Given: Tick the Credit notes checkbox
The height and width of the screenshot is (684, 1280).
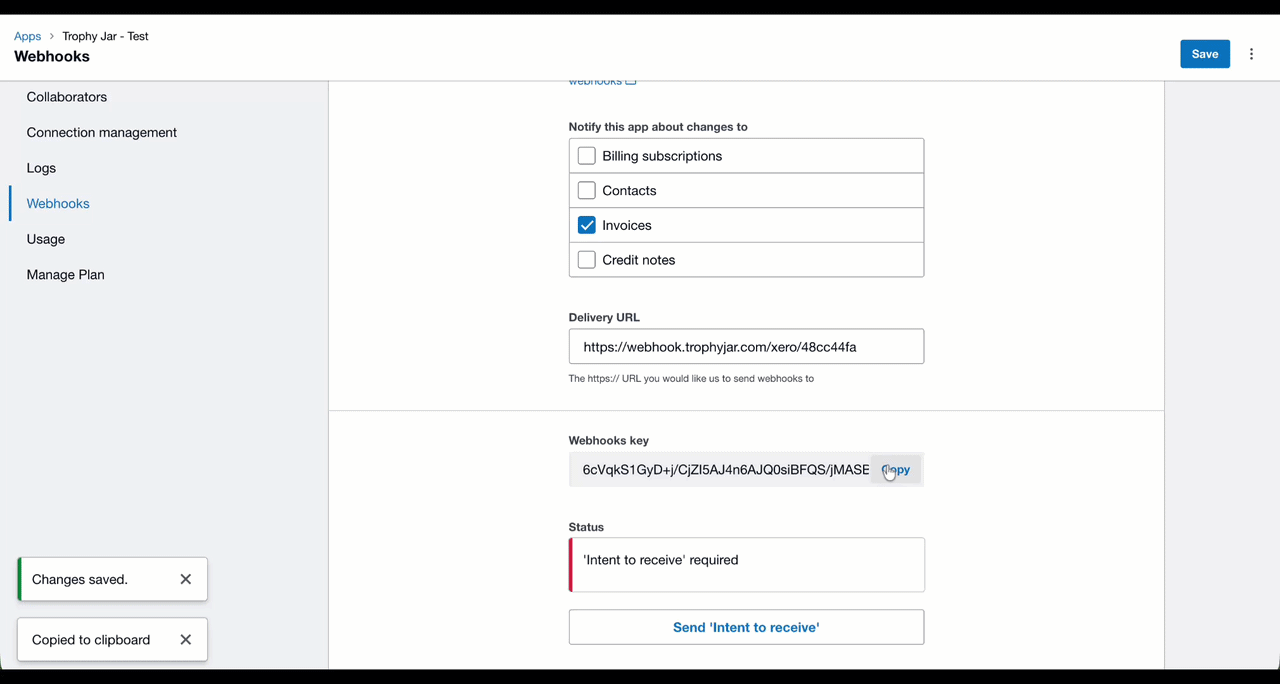Looking at the screenshot, I should pyautogui.click(x=587, y=260).
